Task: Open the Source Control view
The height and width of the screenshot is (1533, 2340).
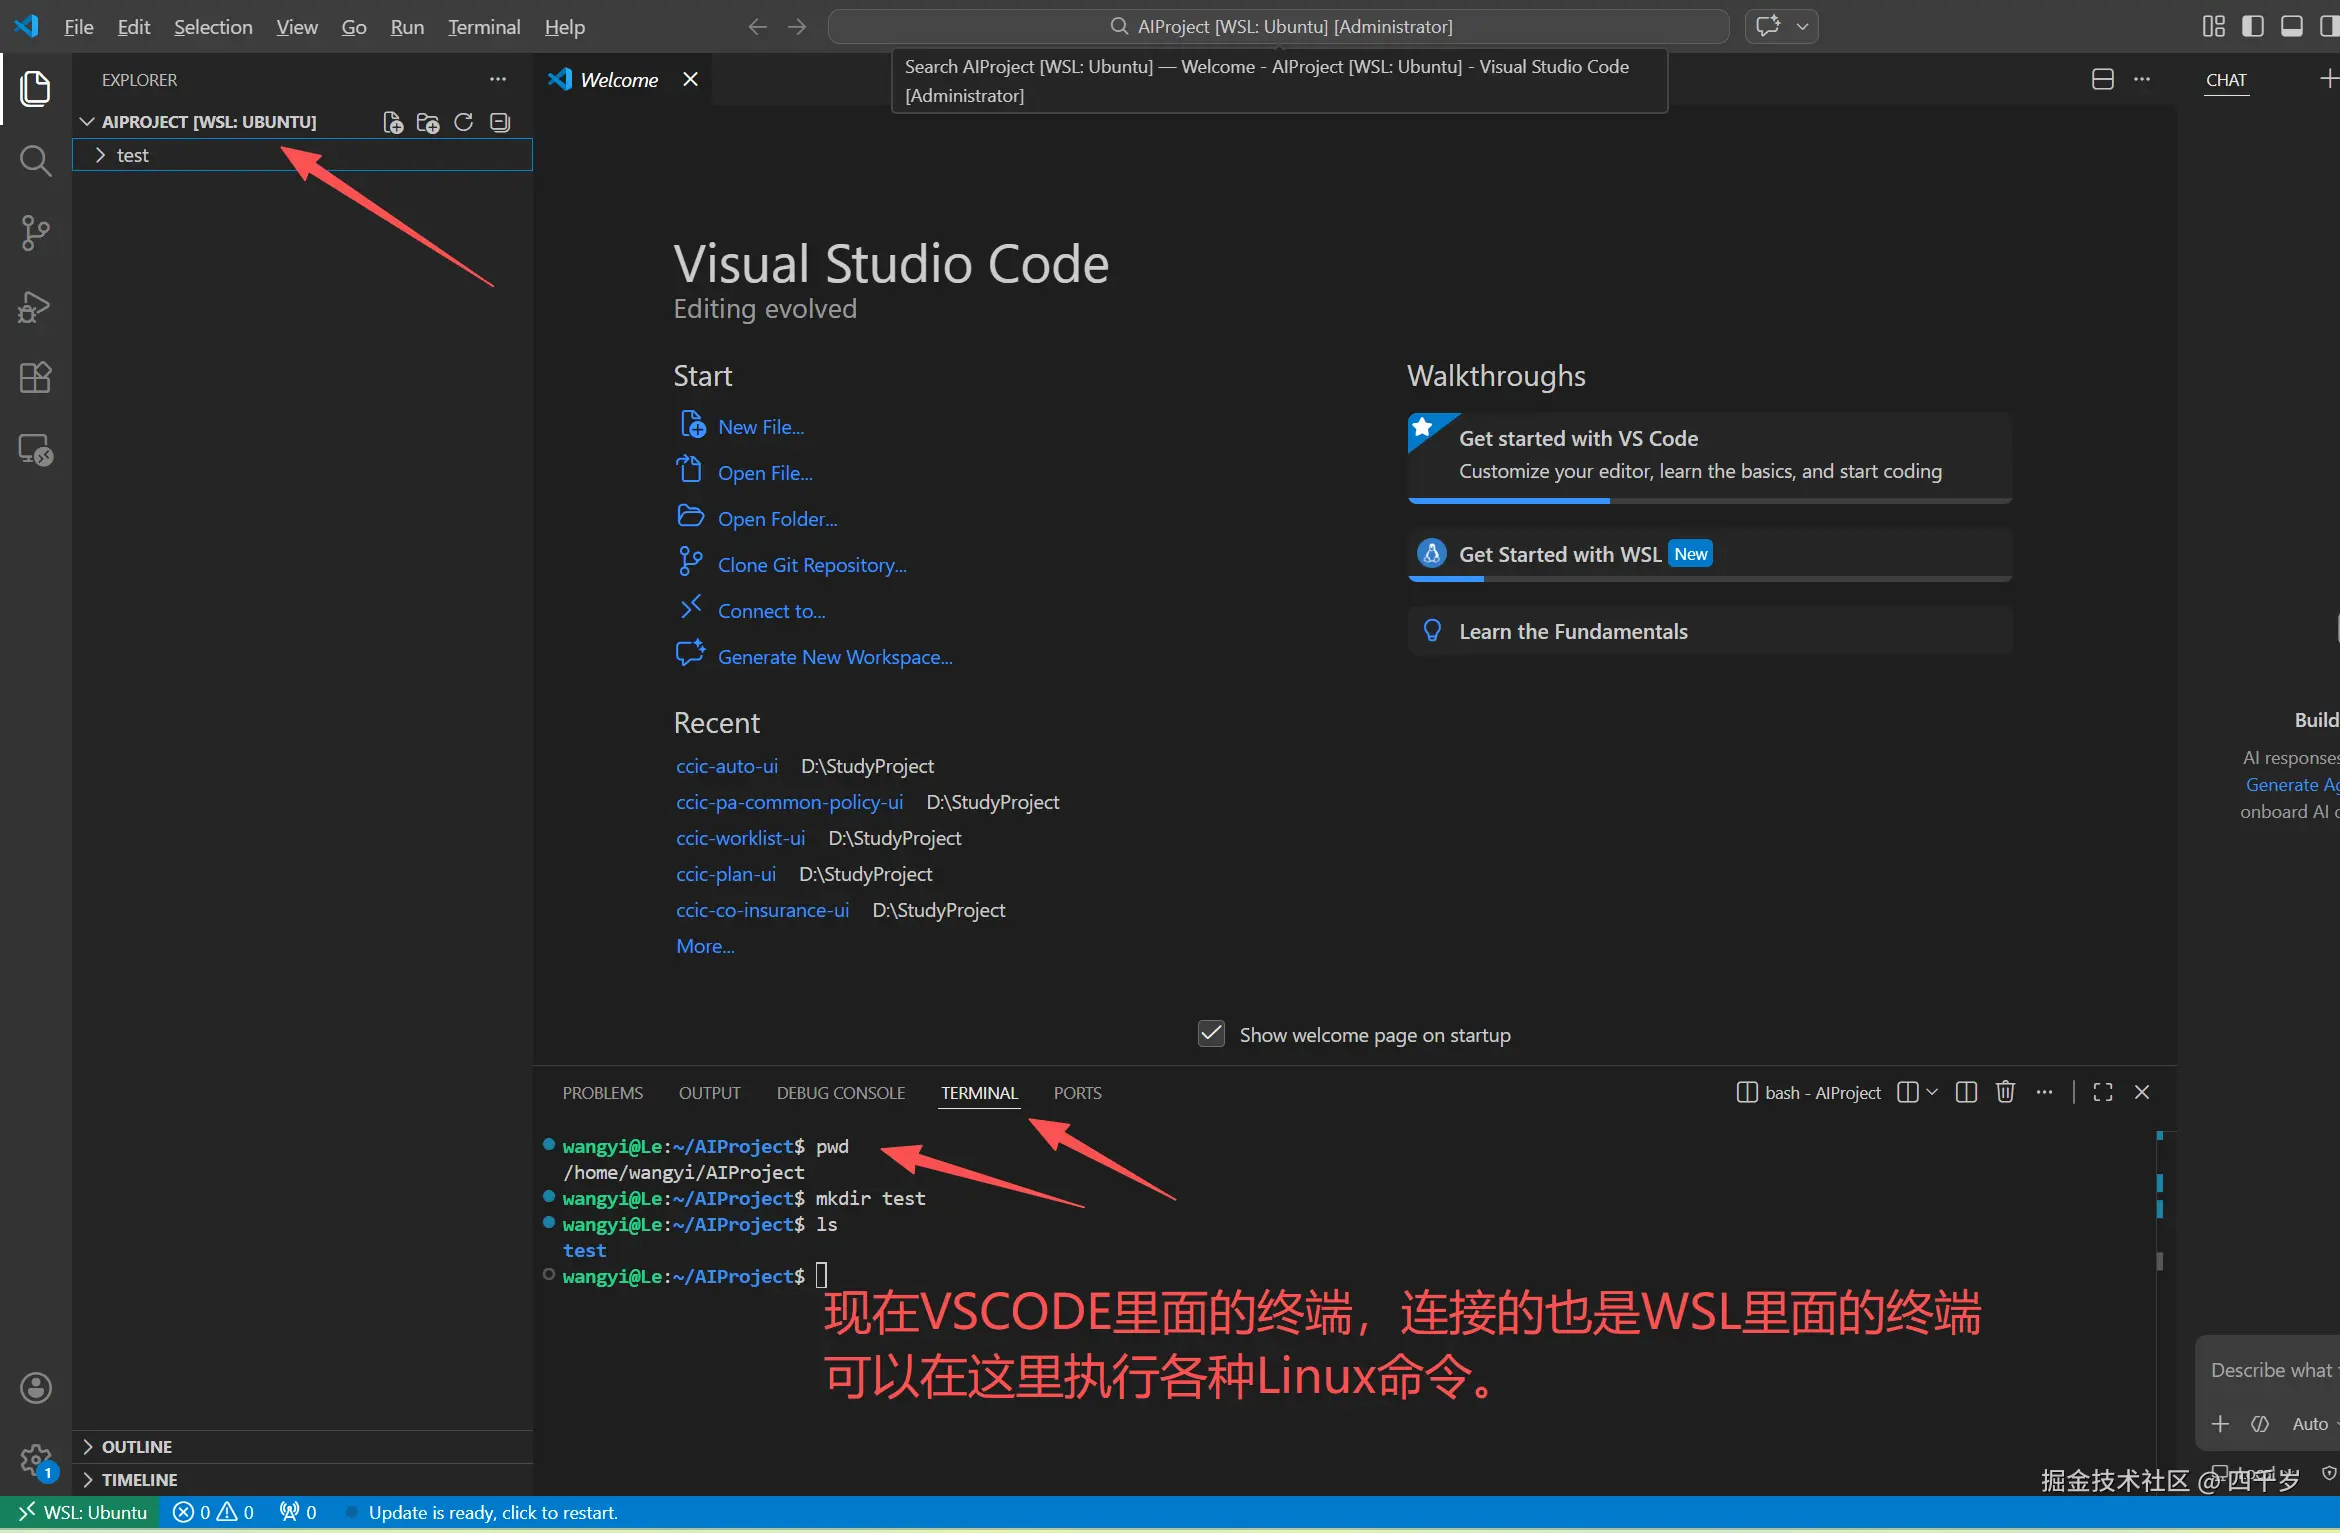Action: 35,233
